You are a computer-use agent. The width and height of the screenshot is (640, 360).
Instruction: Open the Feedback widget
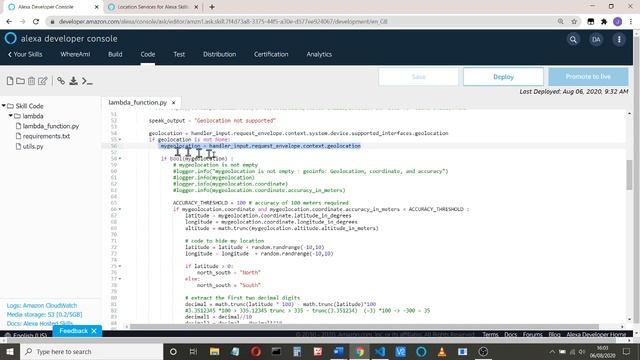[x=73, y=331]
